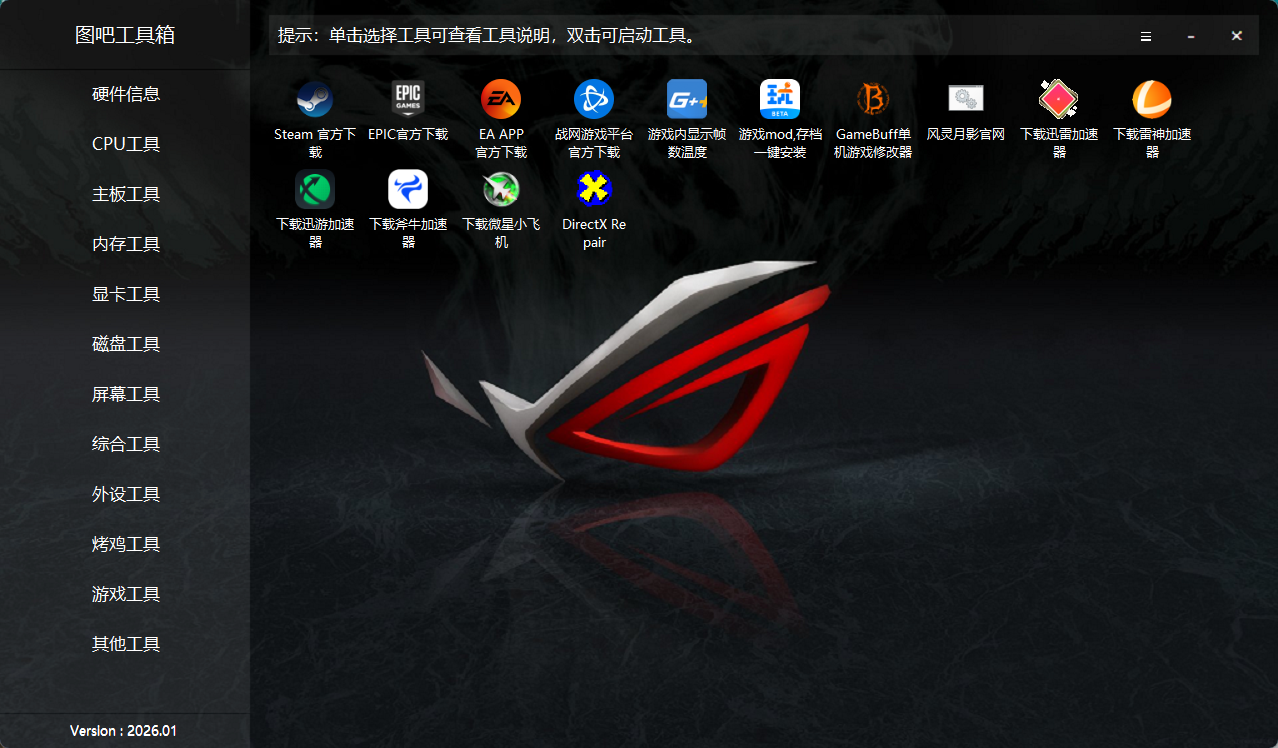Open the CPU工具 category
This screenshot has width=1278, height=748.
[126, 144]
